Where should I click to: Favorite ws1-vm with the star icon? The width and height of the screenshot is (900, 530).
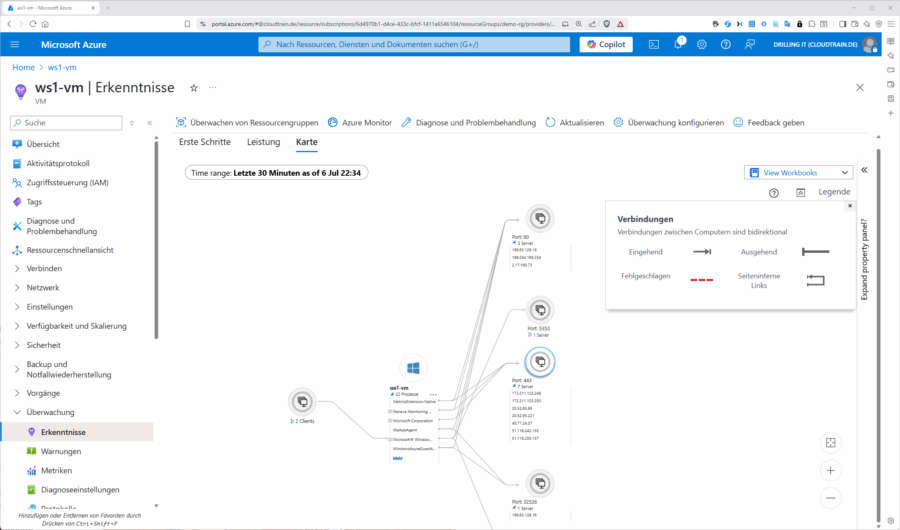tap(194, 88)
